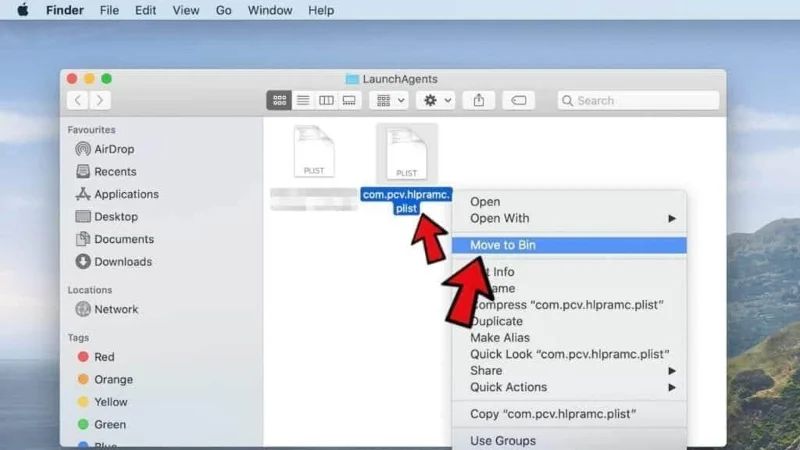Image resolution: width=800 pixels, height=450 pixels.
Task: Click the Search field
Action: click(638, 101)
